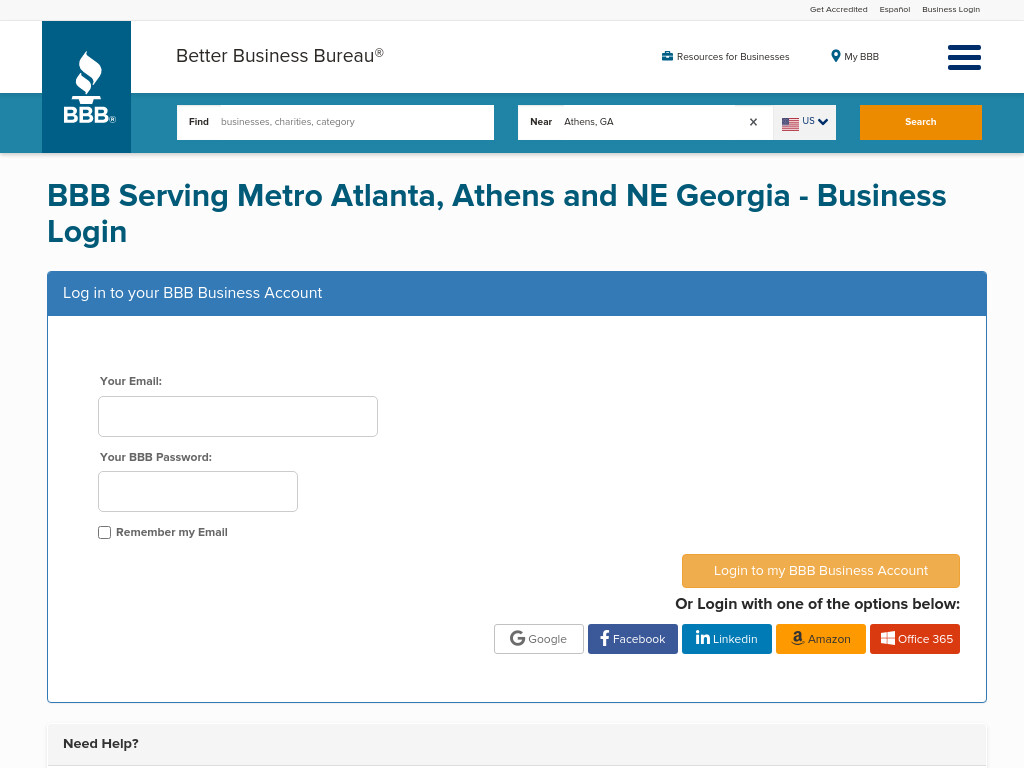Click the Find label in search bar

coord(199,122)
